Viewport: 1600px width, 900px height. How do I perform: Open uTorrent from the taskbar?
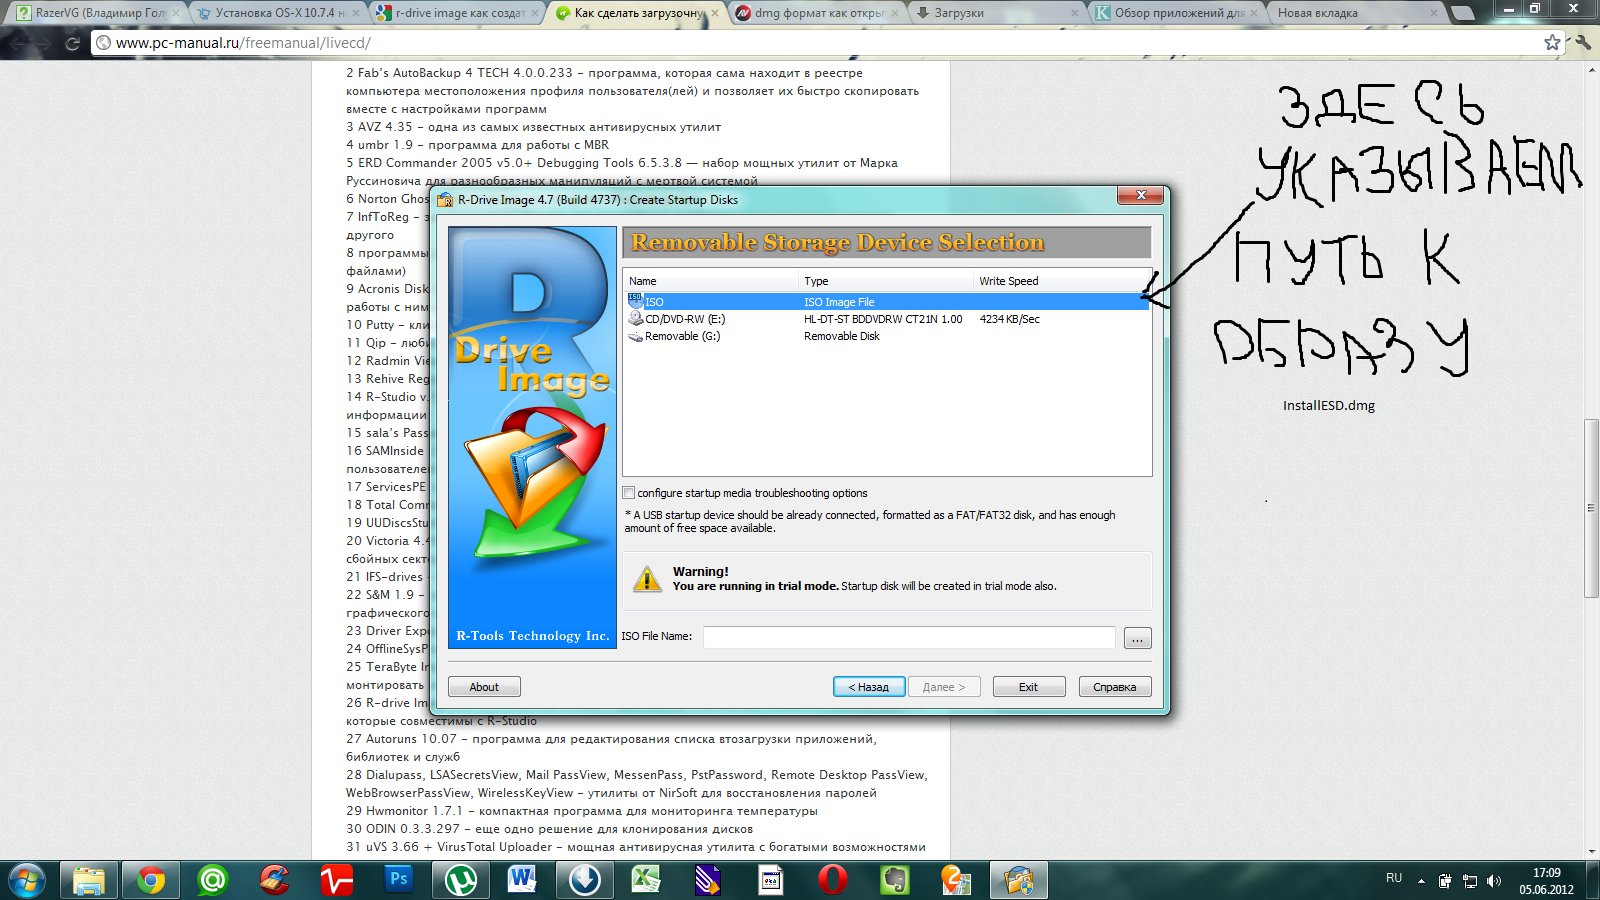pos(461,880)
